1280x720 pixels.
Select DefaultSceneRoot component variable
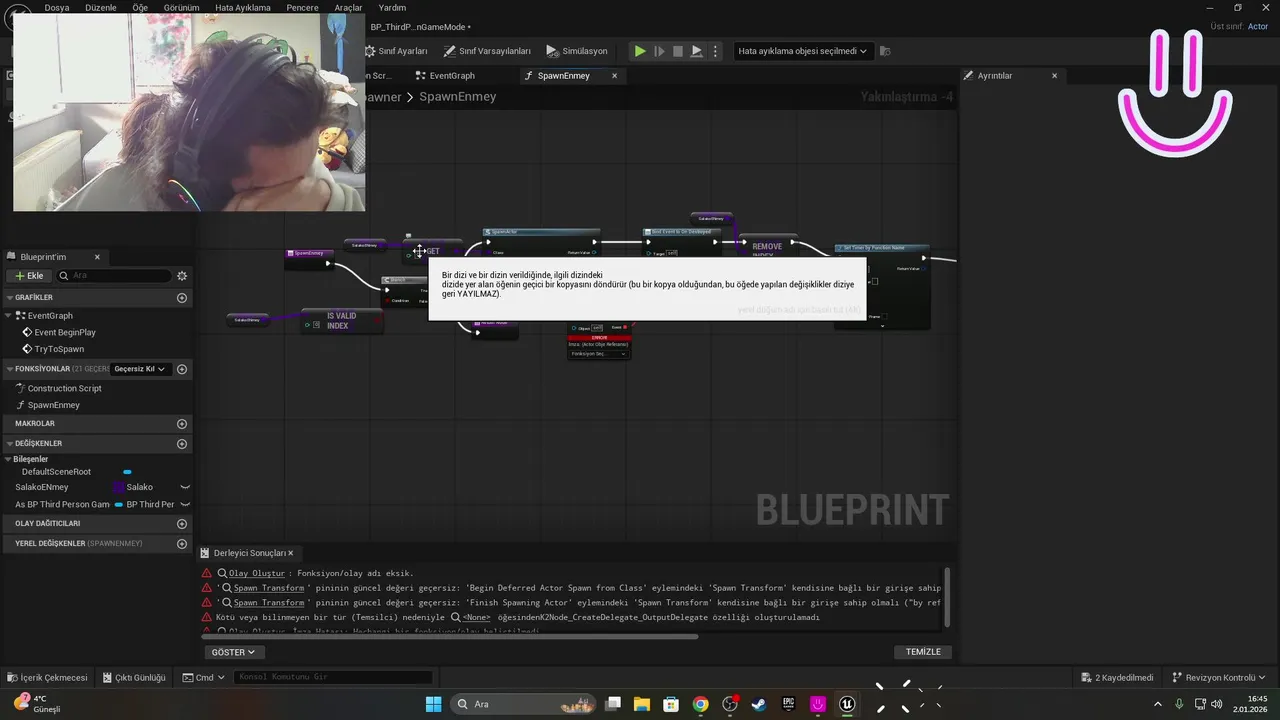[x=56, y=472]
